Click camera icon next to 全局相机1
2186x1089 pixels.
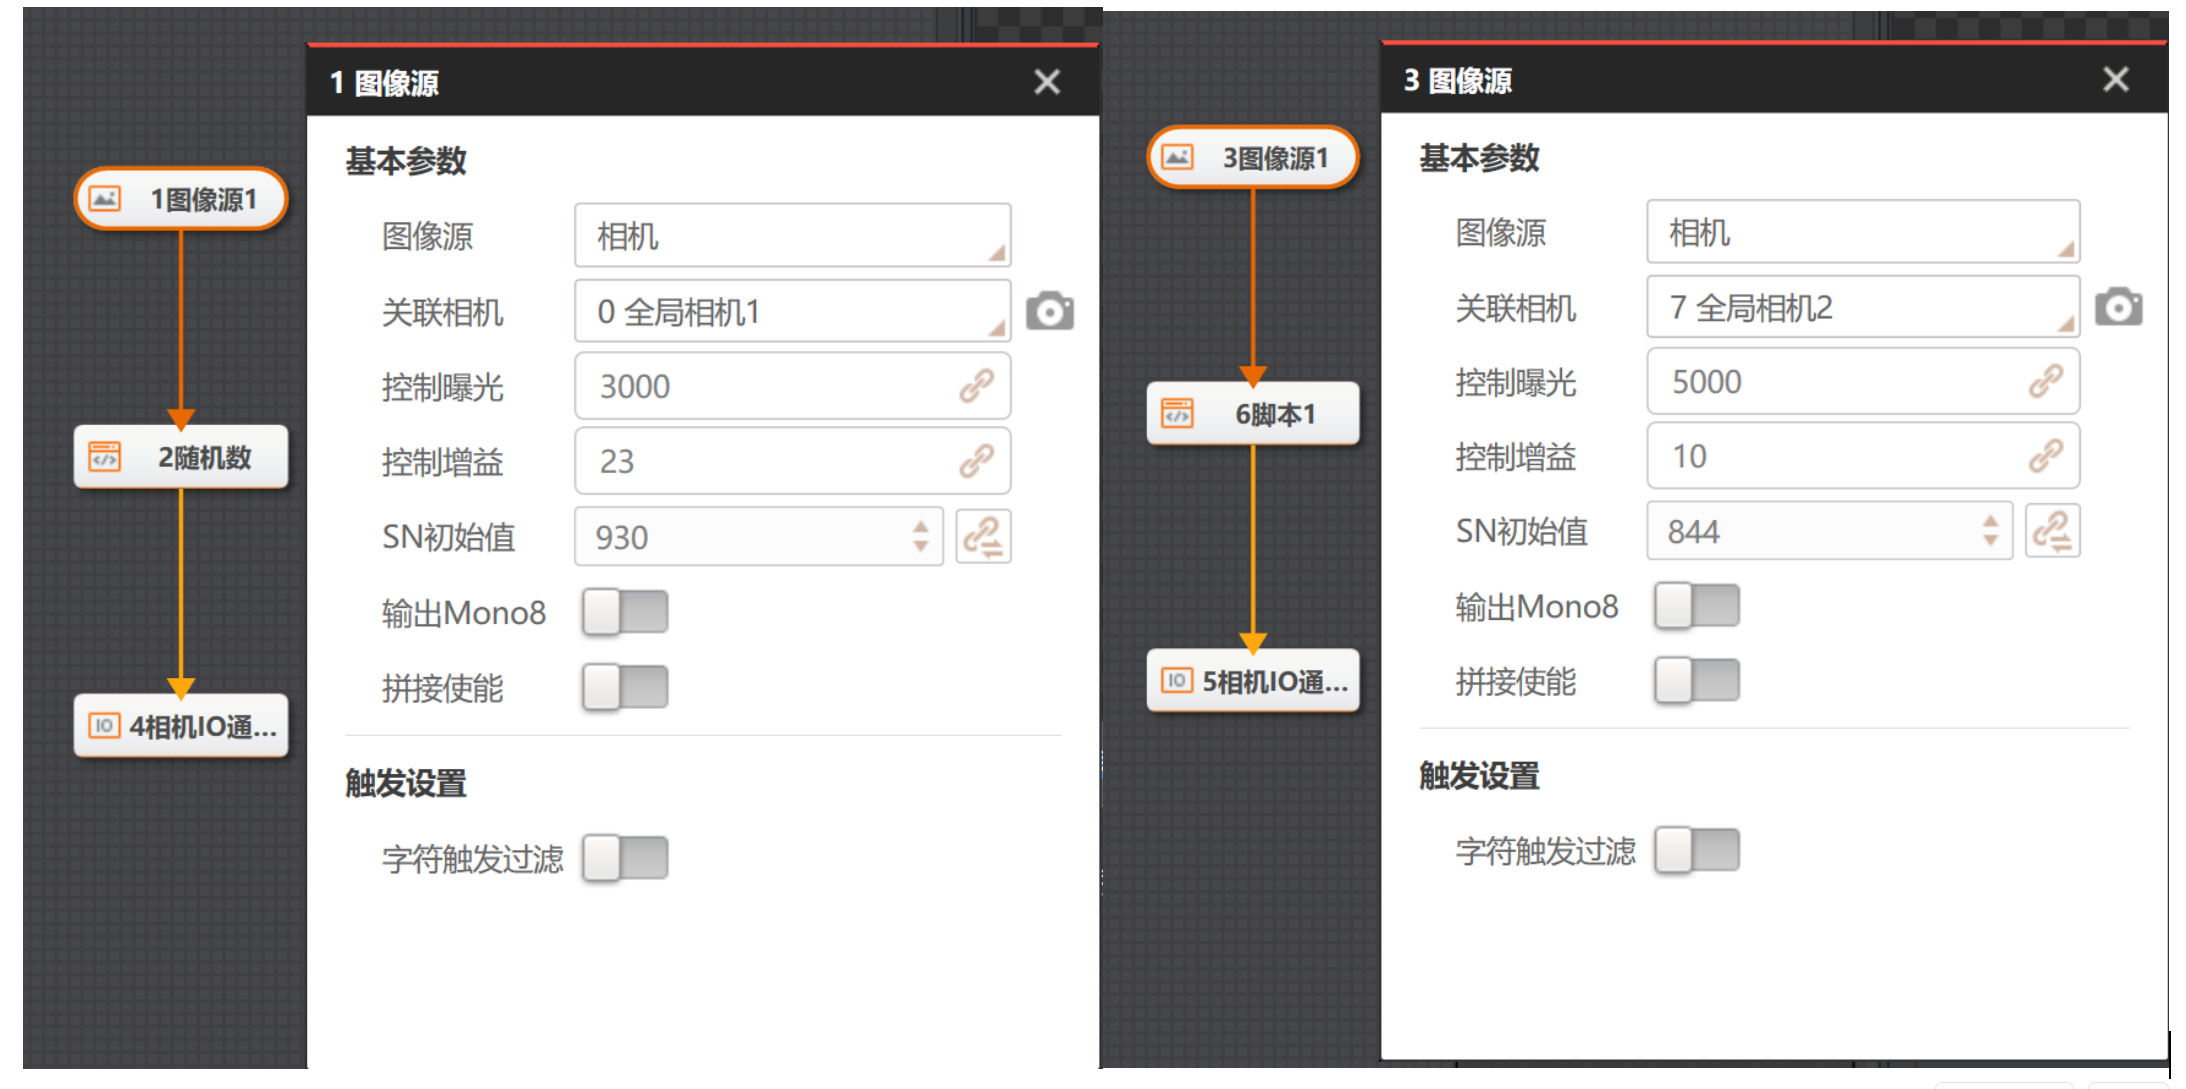1049,312
